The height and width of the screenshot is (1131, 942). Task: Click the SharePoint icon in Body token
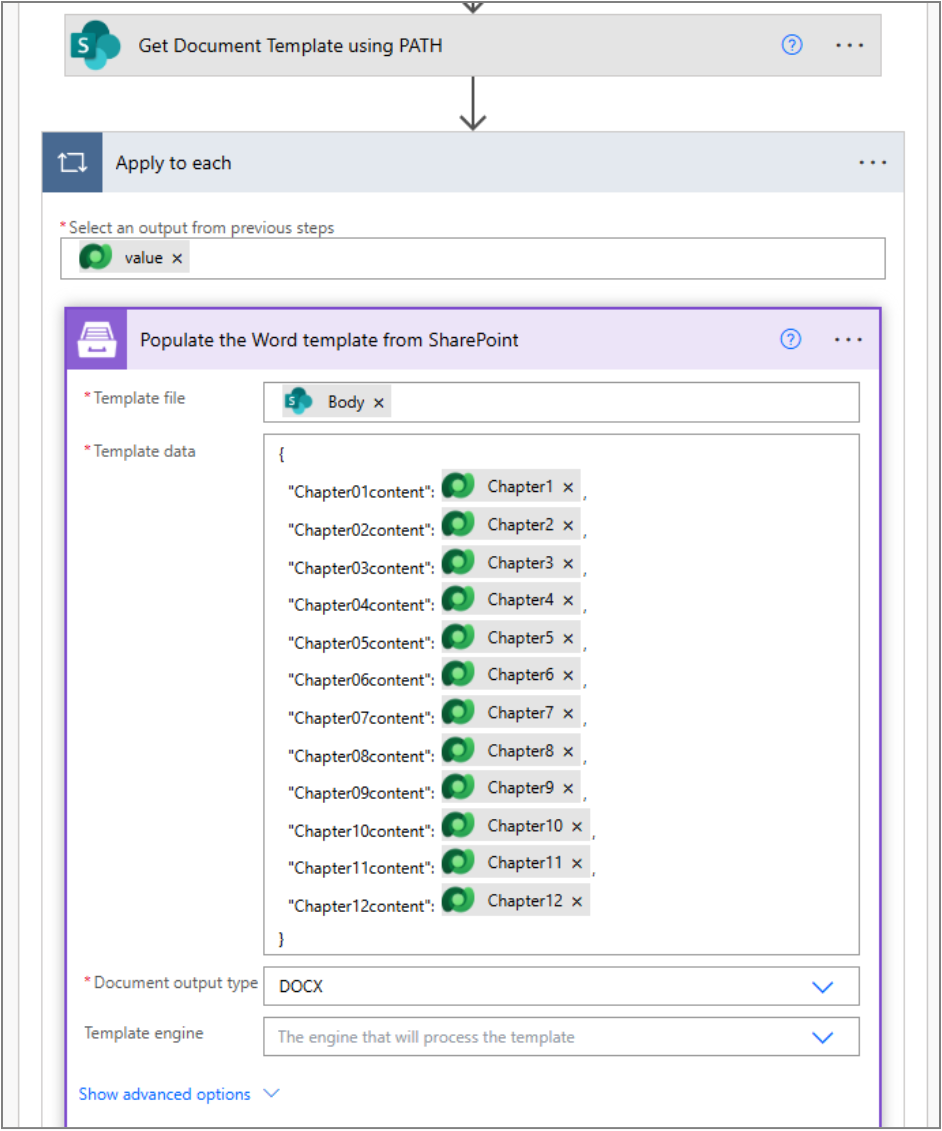click(x=298, y=401)
